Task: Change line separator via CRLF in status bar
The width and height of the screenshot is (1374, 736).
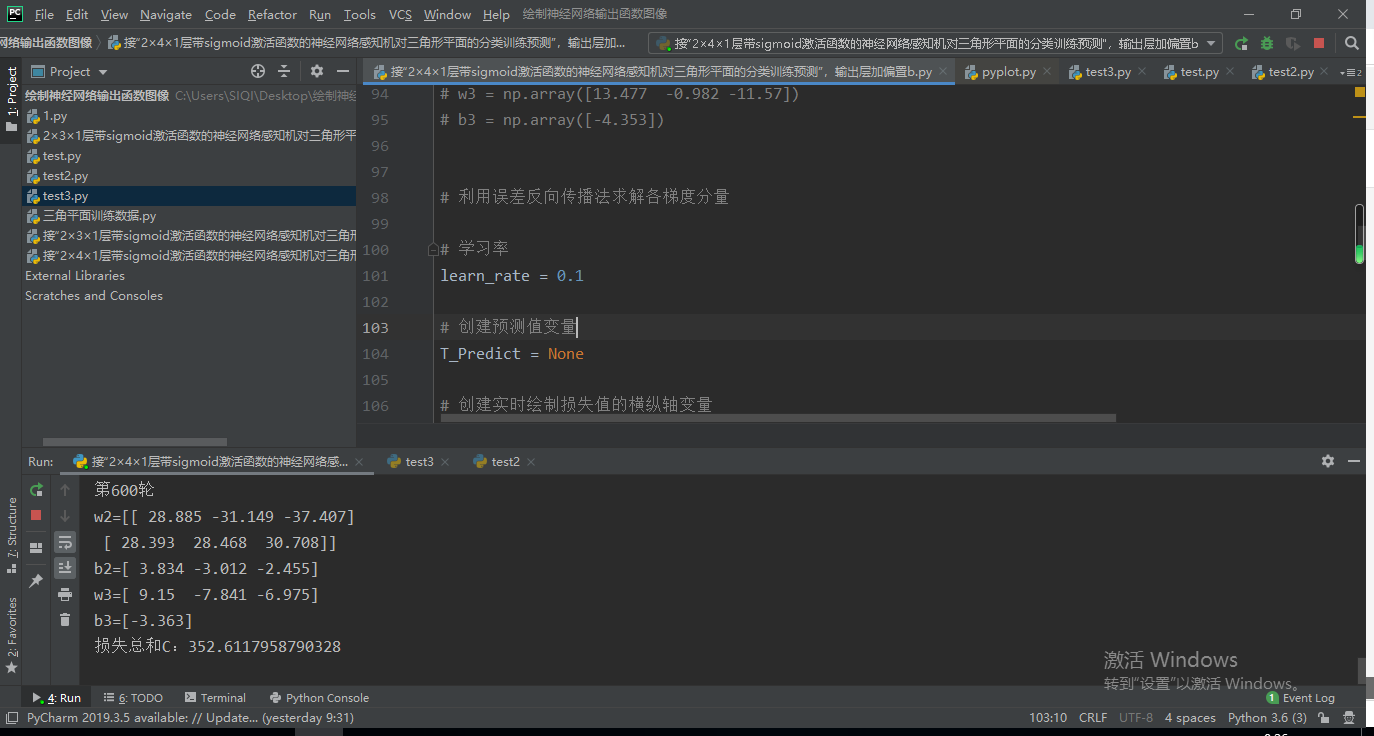Action: [x=1093, y=717]
